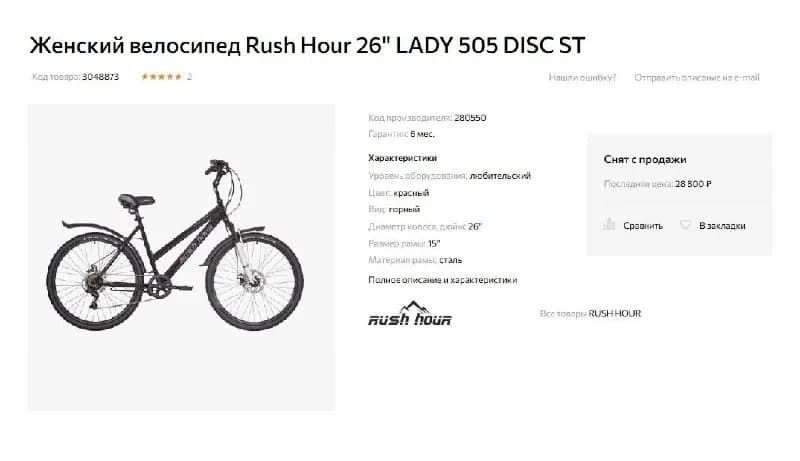Open Все товары RUSH HOUR link

pyautogui.click(x=590, y=314)
